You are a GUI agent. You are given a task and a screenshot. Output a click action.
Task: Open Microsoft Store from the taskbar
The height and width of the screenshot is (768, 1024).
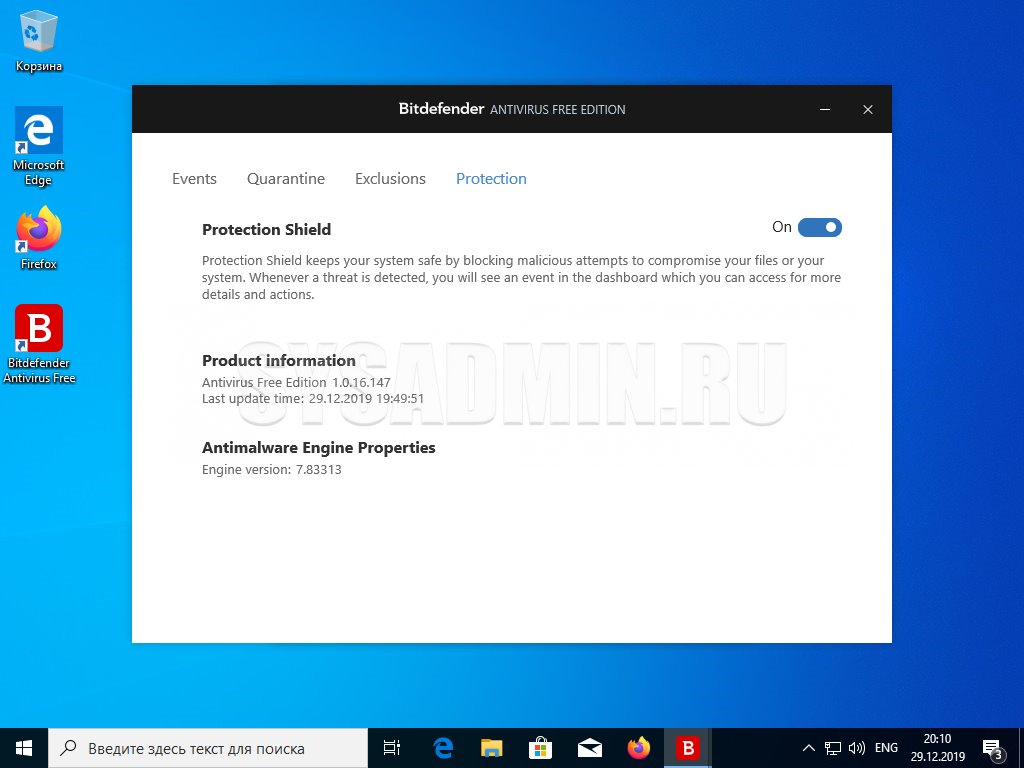tap(540, 748)
